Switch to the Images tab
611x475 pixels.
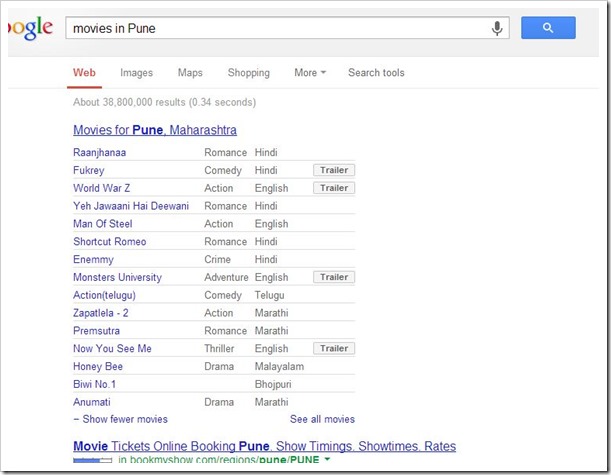136,73
